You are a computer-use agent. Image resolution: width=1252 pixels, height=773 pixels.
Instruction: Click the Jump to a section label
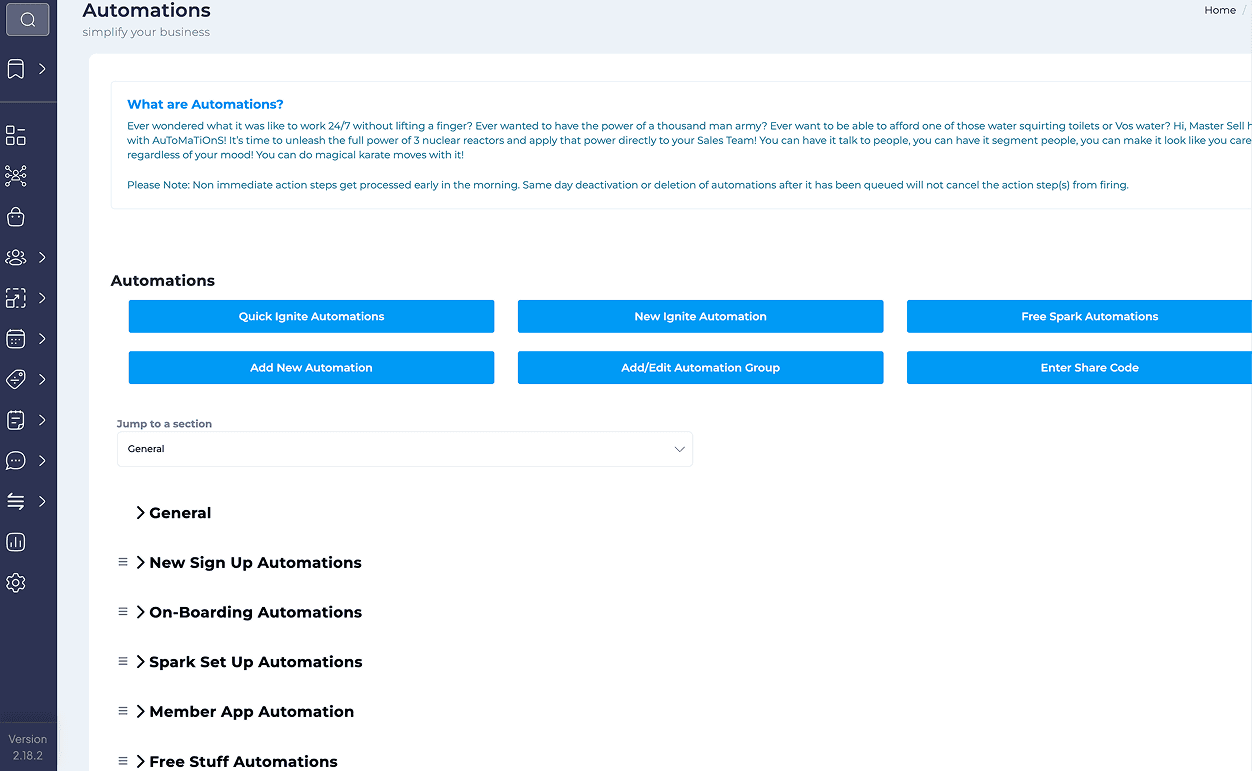pos(164,424)
